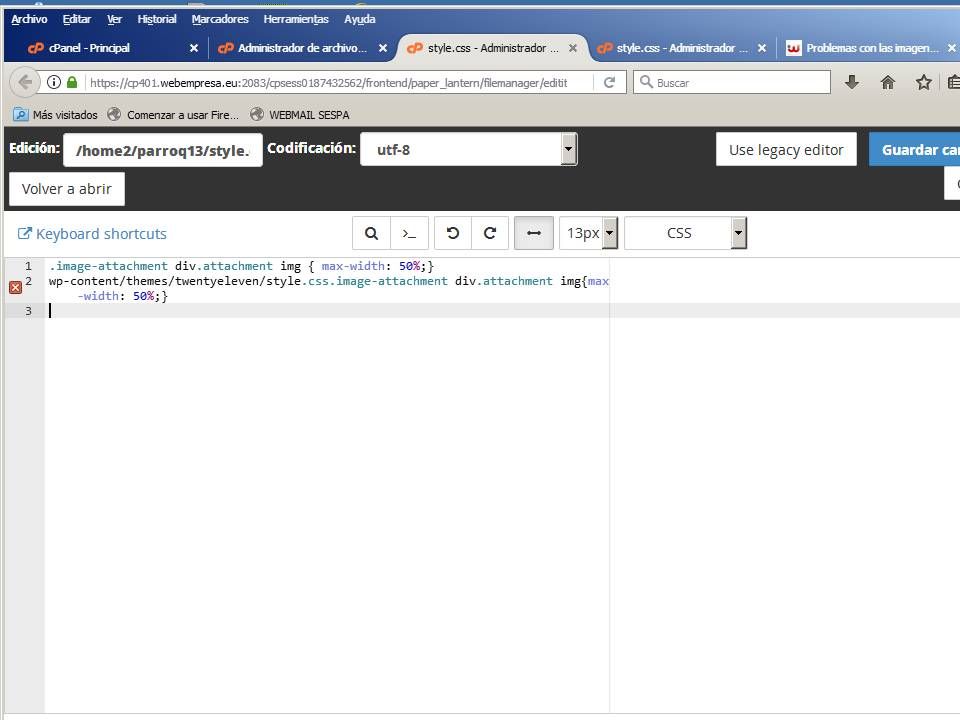960x720 pixels.
Task: Click the file path edit field
Action: pyautogui.click(x=163, y=150)
